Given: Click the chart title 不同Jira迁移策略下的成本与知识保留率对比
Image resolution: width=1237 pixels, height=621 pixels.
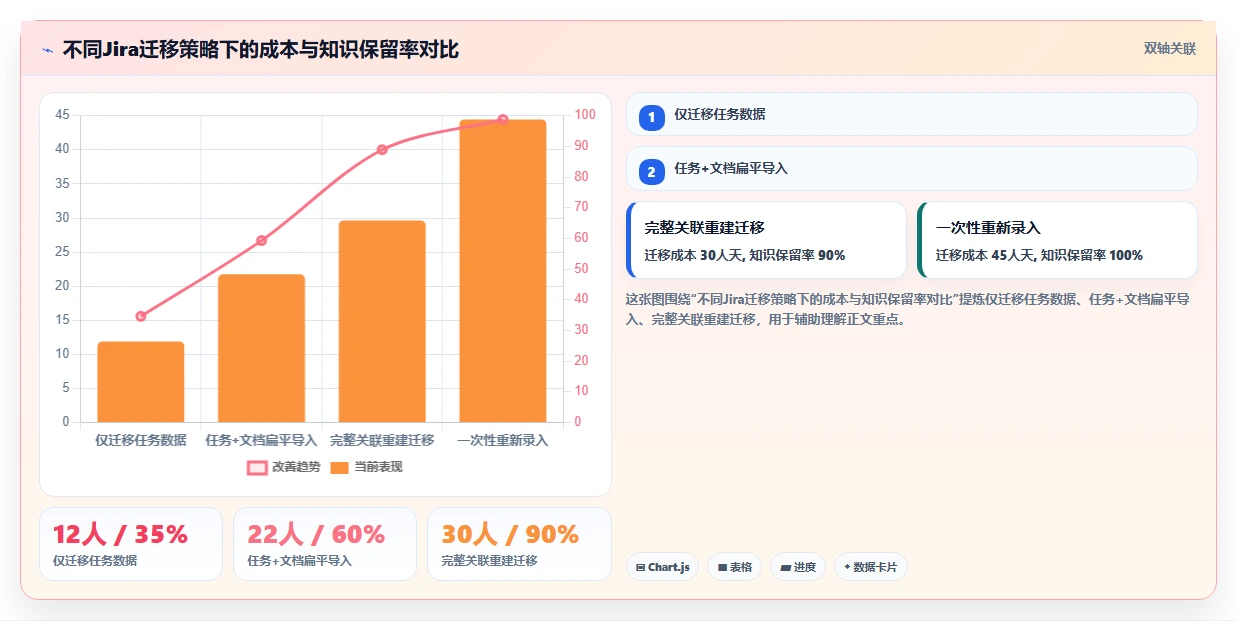Looking at the screenshot, I should pyautogui.click(x=261, y=49).
